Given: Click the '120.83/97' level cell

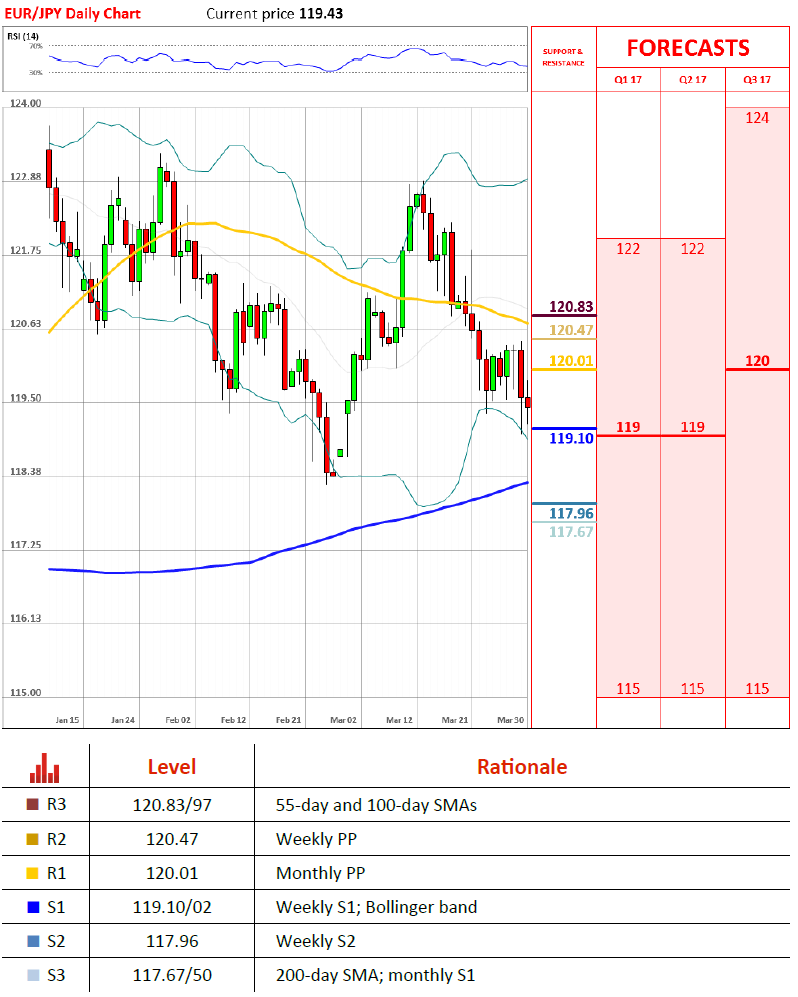Looking at the screenshot, I should 172,805.
